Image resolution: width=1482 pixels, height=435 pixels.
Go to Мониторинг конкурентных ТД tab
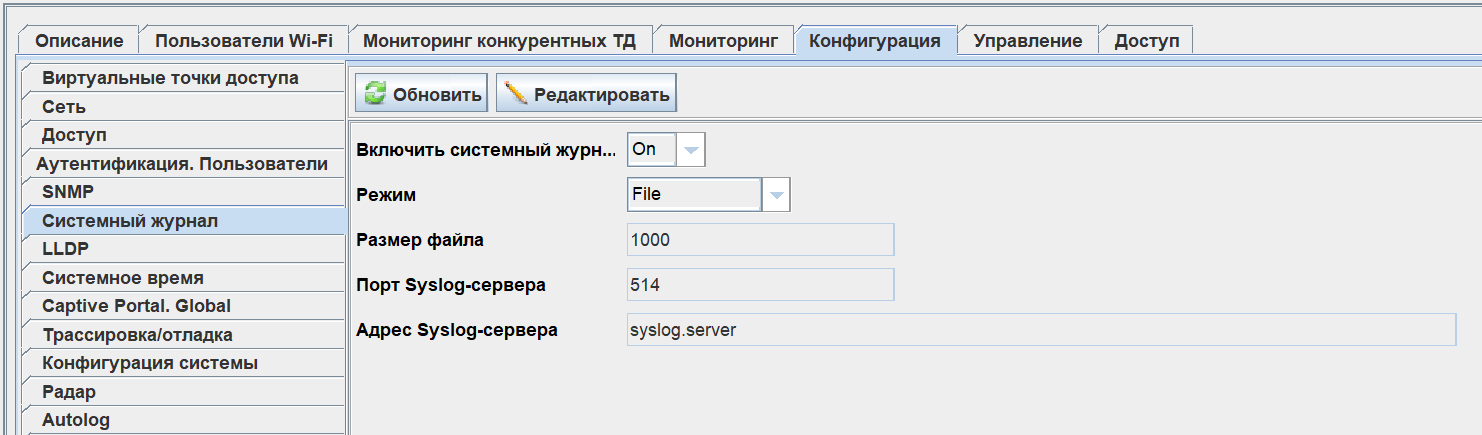499,41
